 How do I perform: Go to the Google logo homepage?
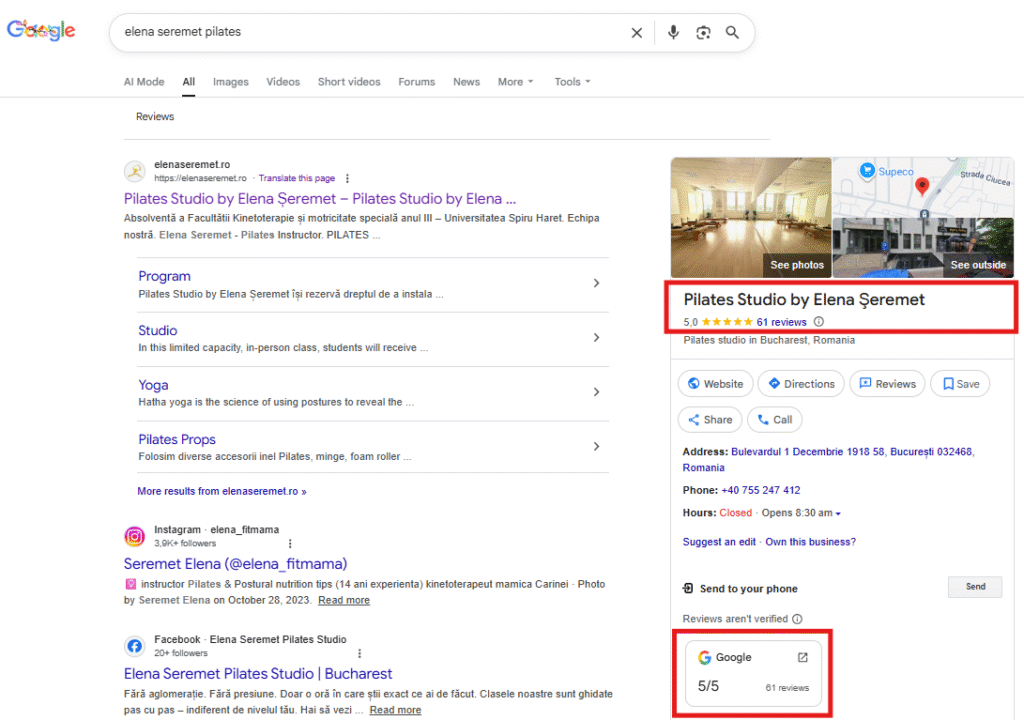coord(41,31)
